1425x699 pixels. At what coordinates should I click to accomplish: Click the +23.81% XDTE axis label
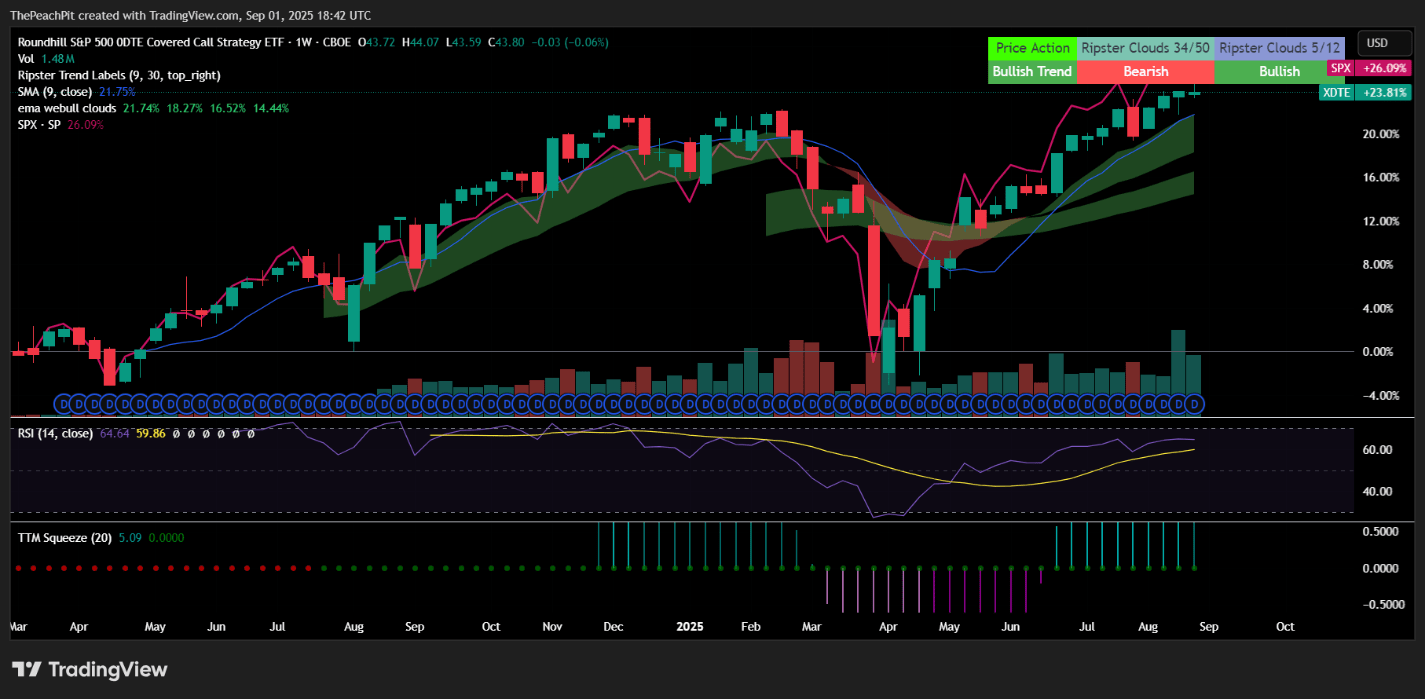point(1384,92)
